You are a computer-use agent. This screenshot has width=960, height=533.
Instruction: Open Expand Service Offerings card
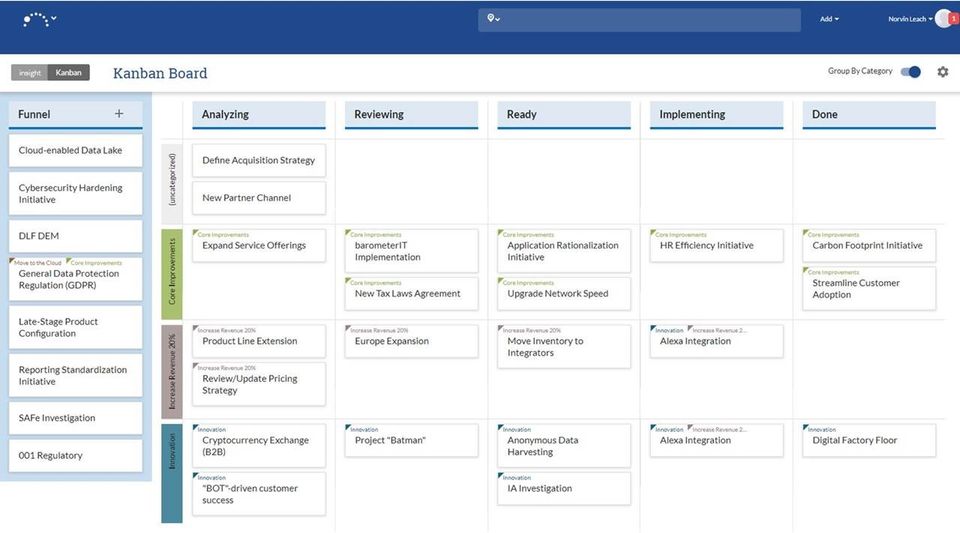[259, 245]
